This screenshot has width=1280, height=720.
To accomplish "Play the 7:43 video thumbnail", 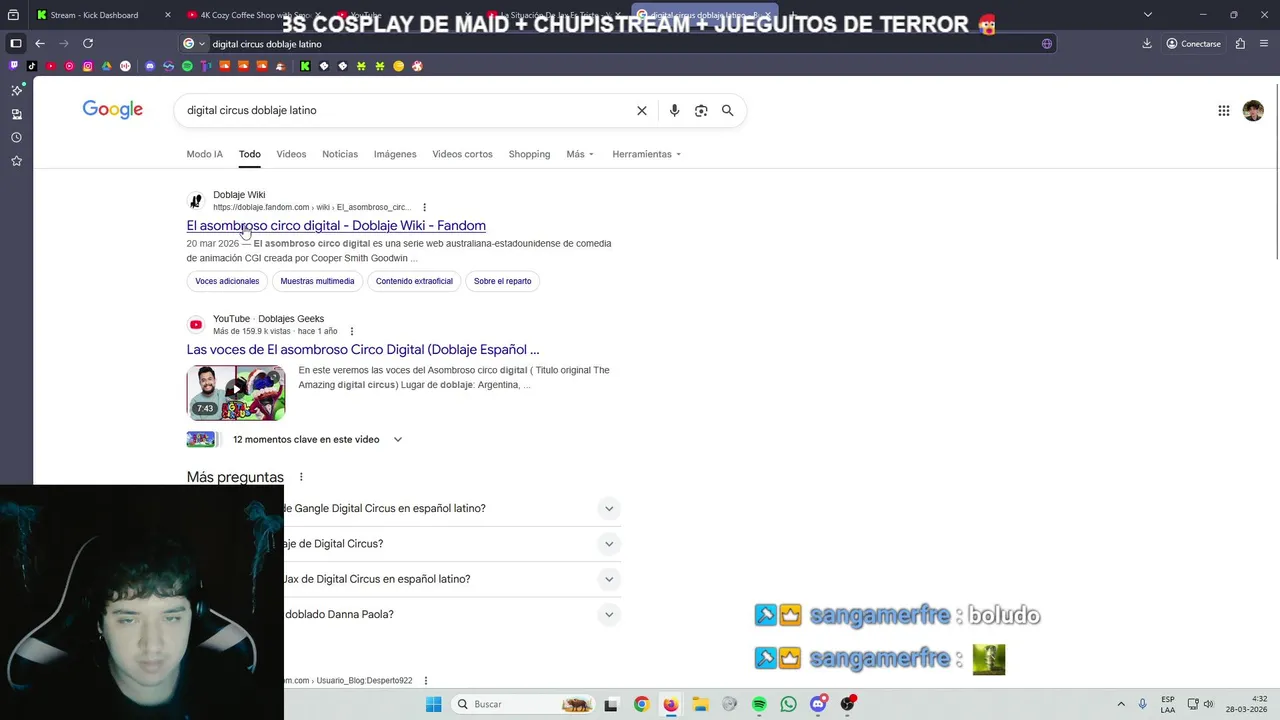I will click(236, 392).
